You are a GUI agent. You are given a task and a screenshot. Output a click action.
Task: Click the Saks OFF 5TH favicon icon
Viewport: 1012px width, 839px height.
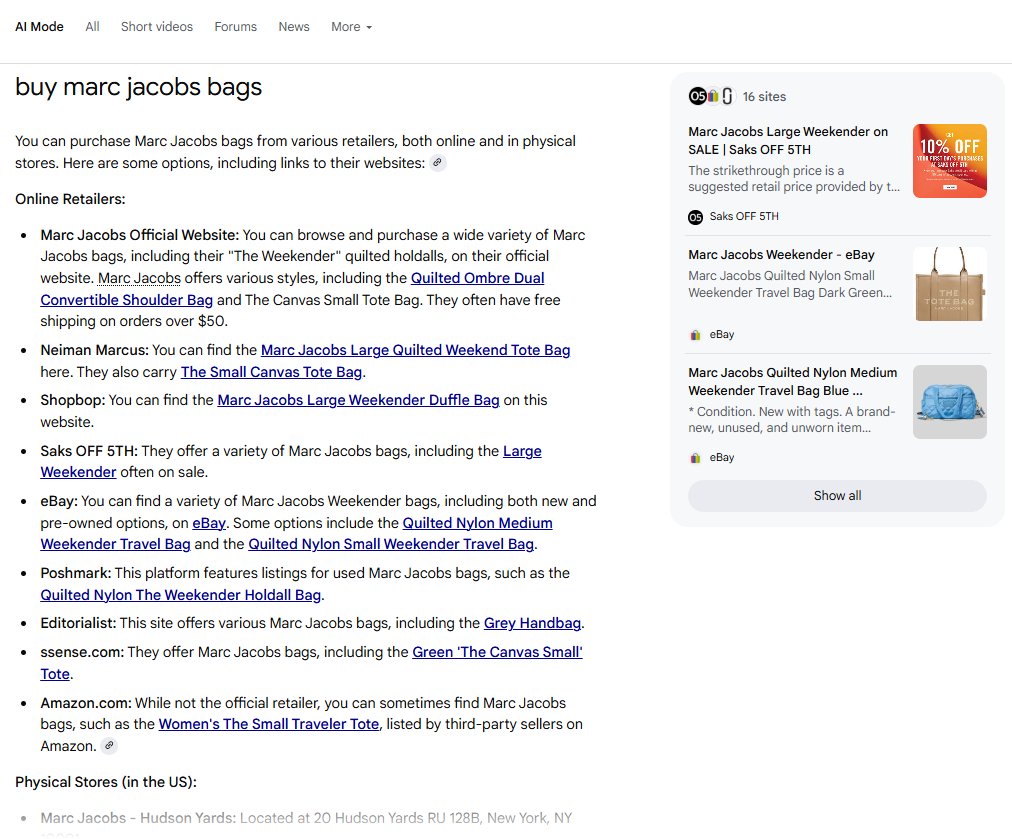coord(695,217)
